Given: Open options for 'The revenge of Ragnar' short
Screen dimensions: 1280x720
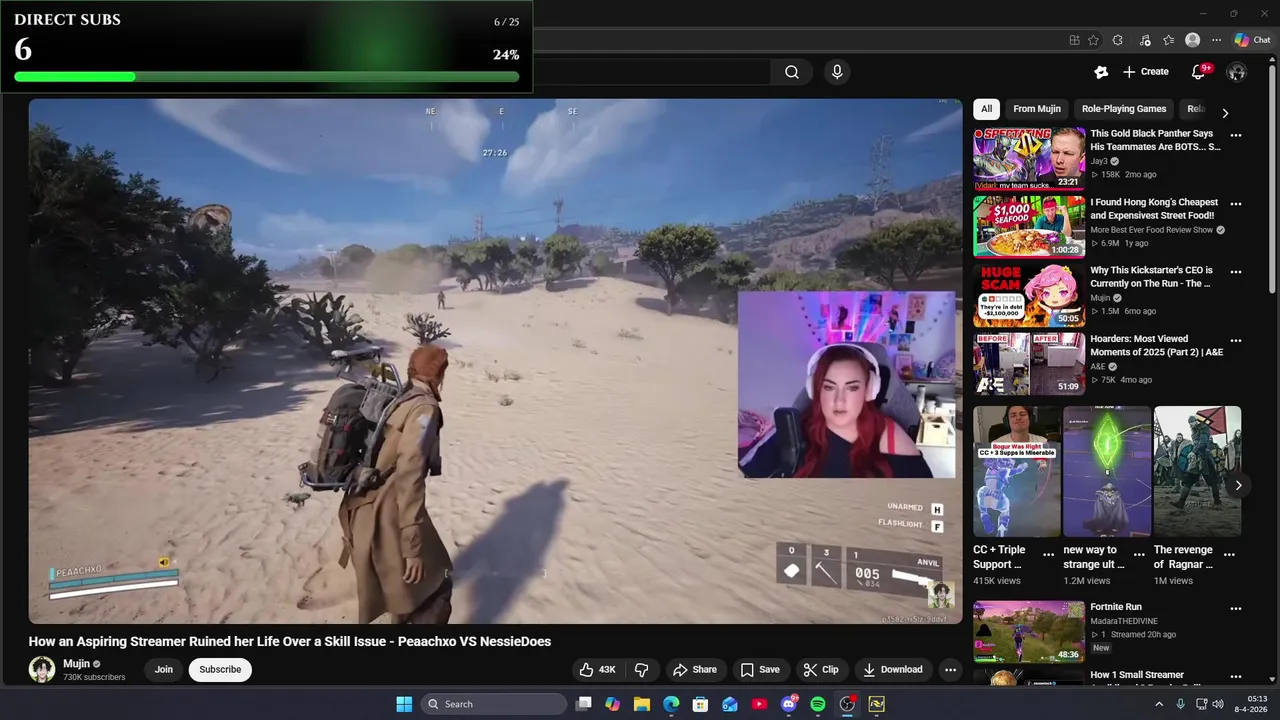Looking at the screenshot, I should 1229,554.
